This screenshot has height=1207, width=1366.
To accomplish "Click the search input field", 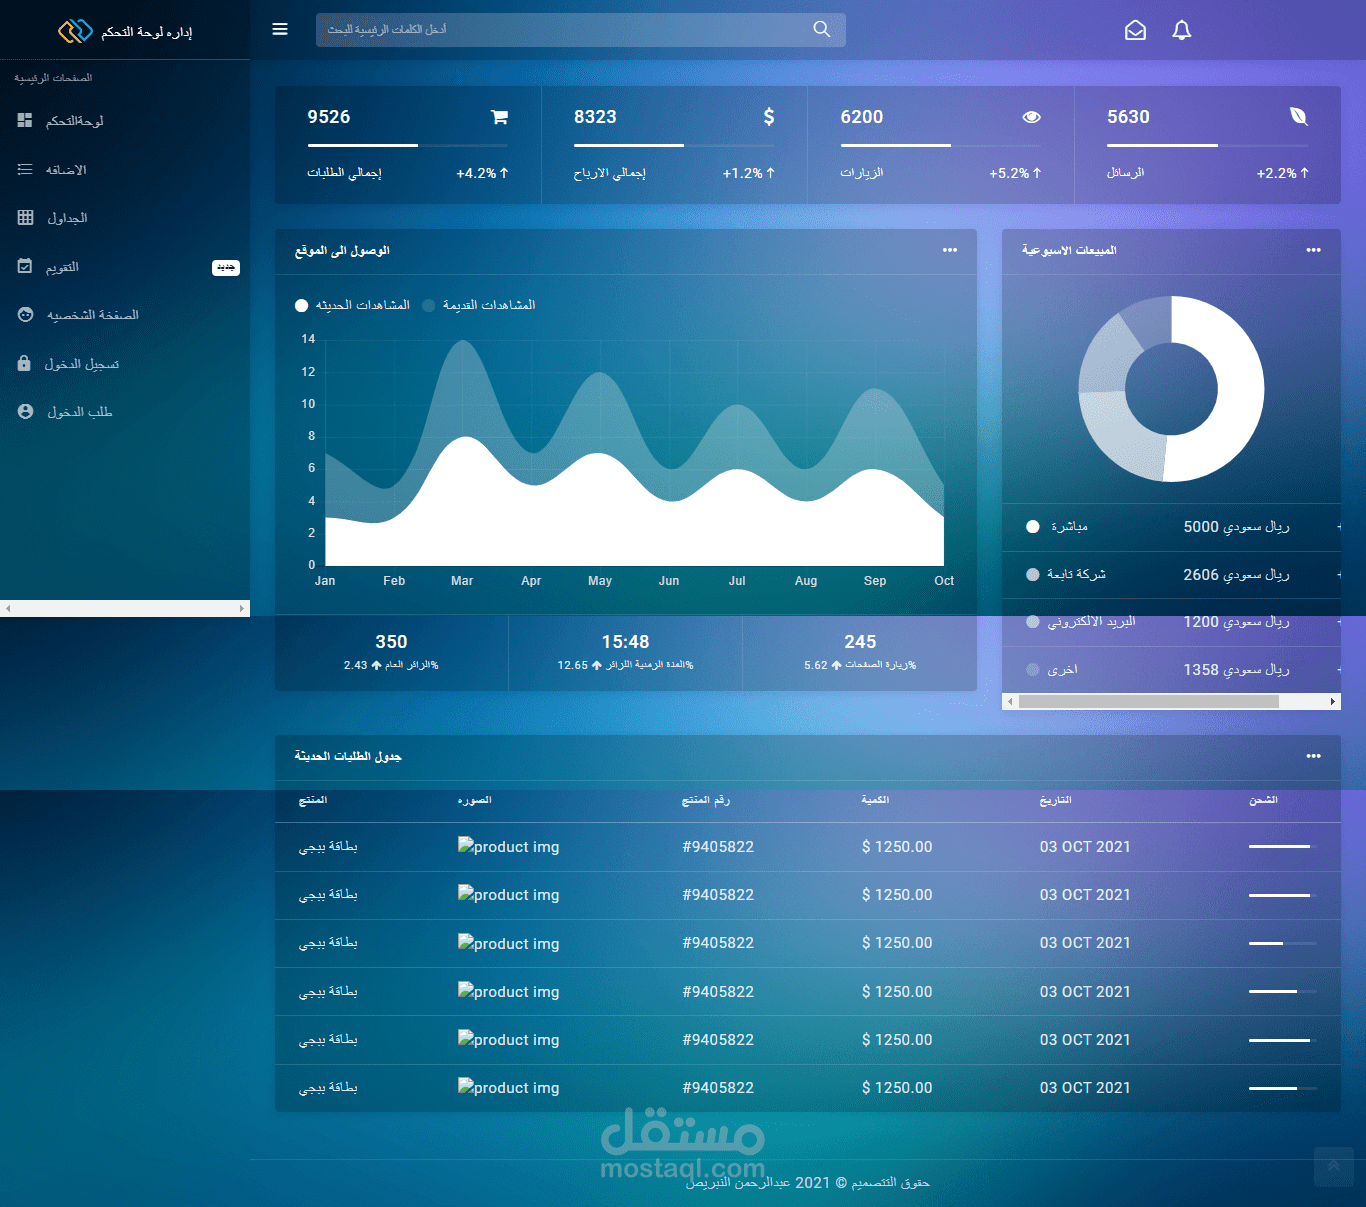I will pyautogui.click(x=581, y=30).
